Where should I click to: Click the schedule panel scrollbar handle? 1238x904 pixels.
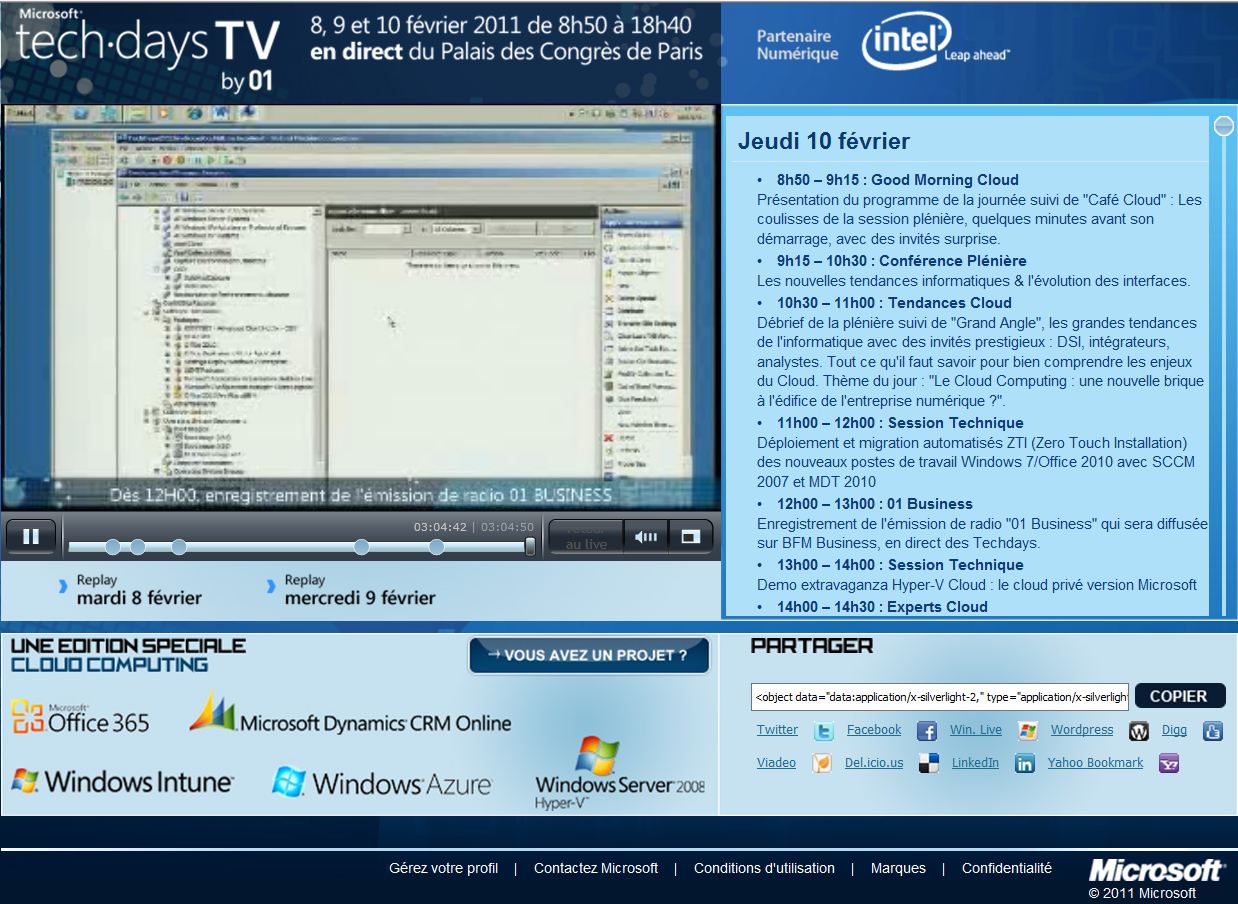tap(1223, 126)
